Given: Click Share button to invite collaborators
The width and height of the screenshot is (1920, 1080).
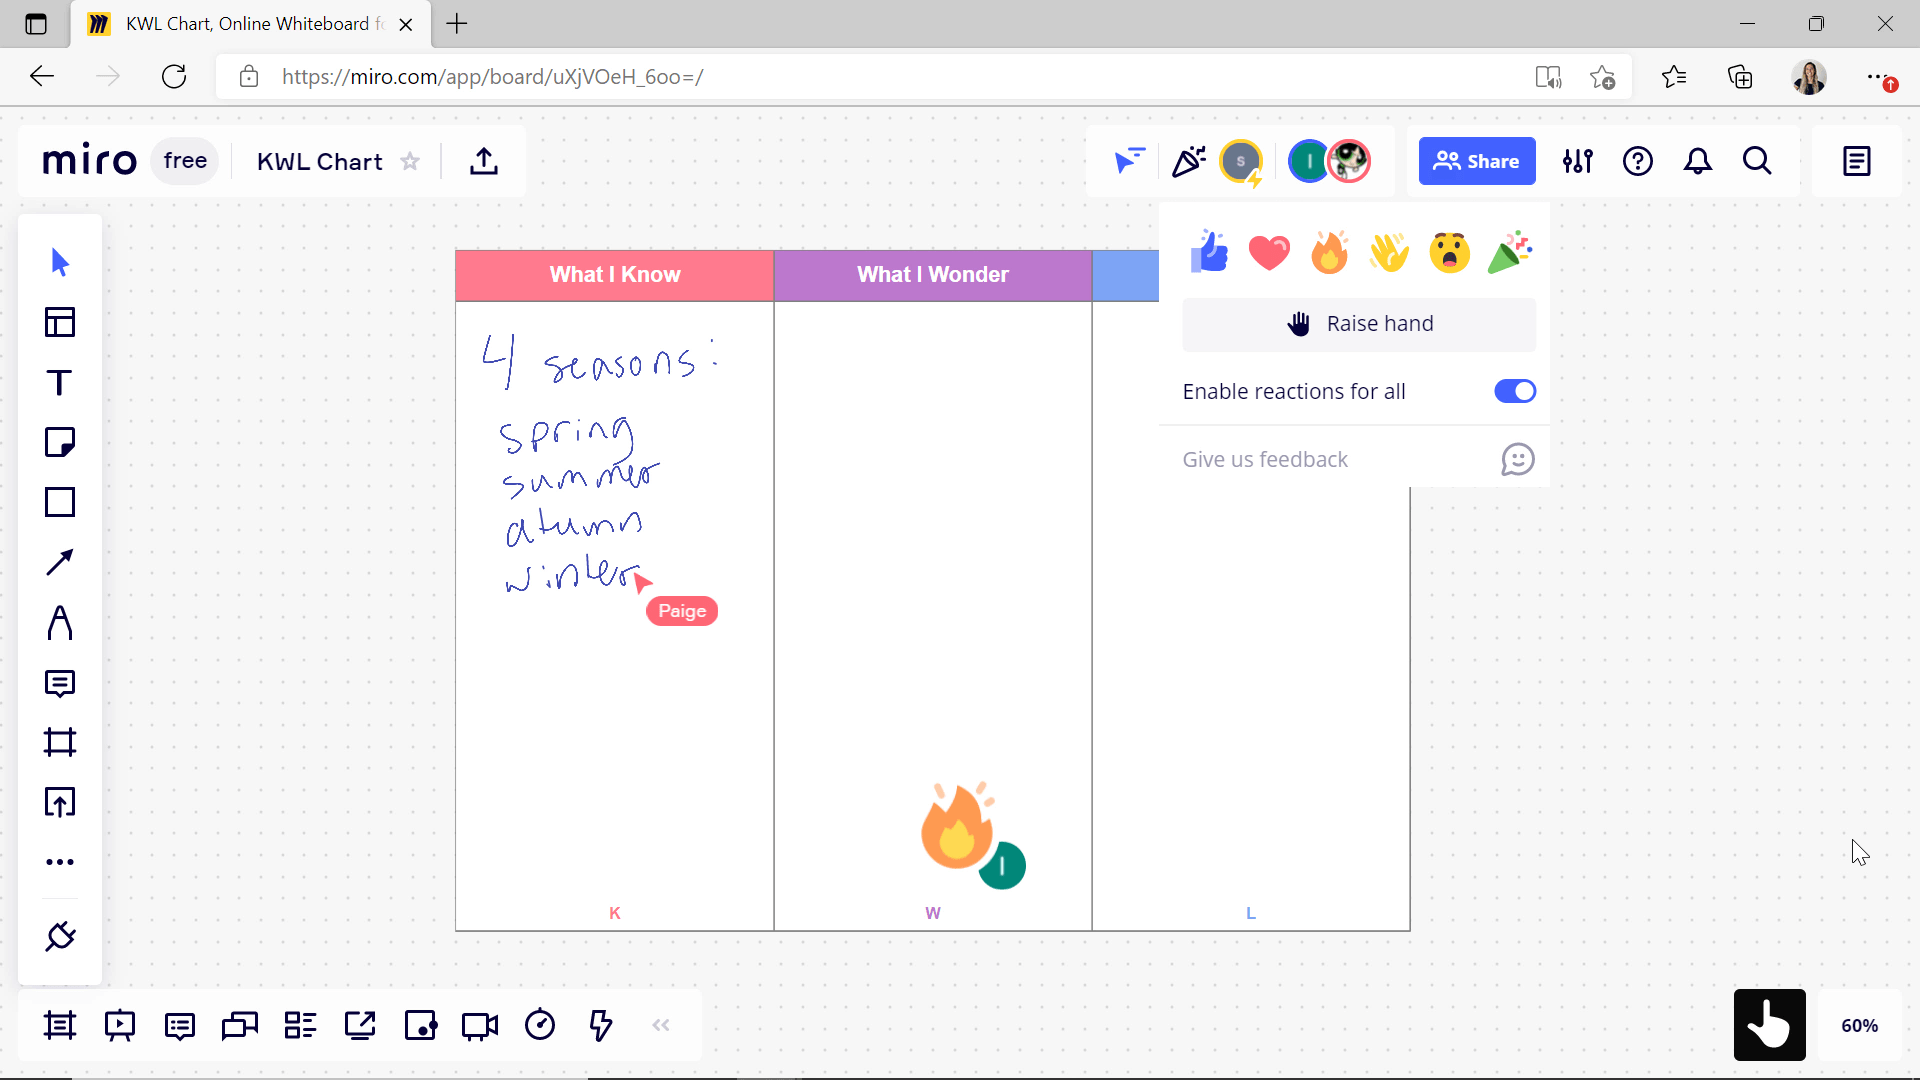Looking at the screenshot, I should [x=1477, y=161].
